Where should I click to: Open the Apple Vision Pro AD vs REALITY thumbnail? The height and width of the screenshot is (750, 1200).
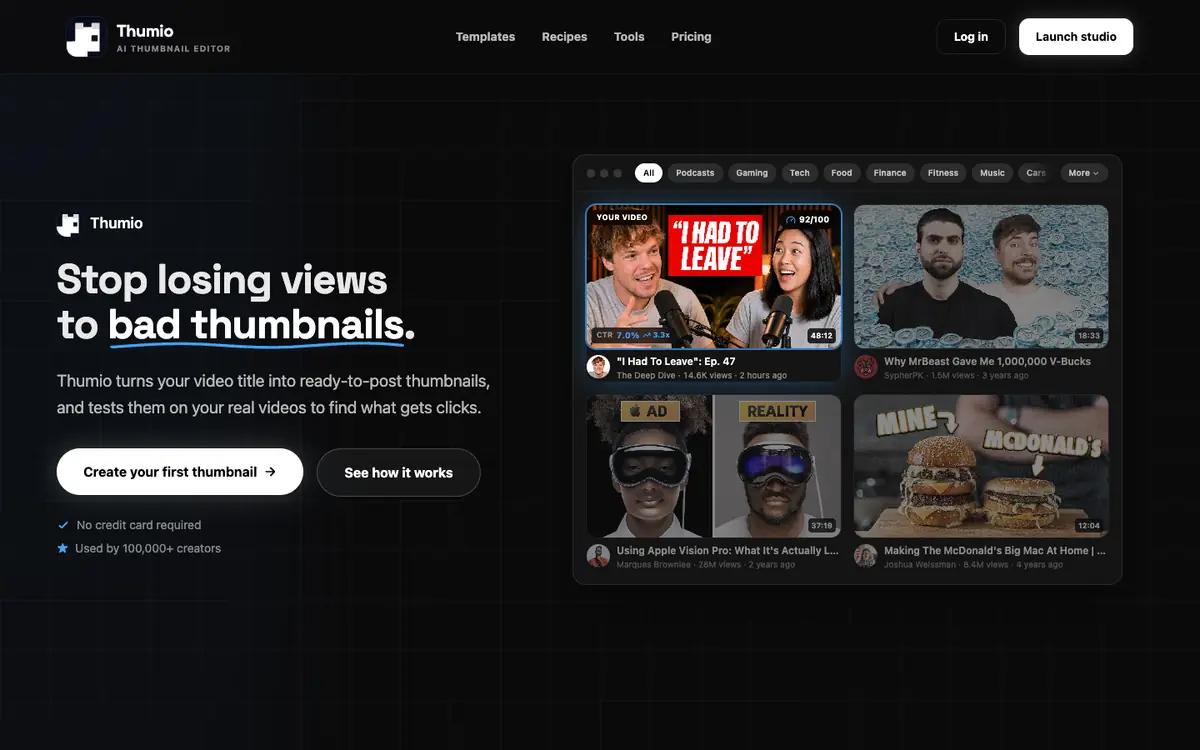[x=714, y=466]
